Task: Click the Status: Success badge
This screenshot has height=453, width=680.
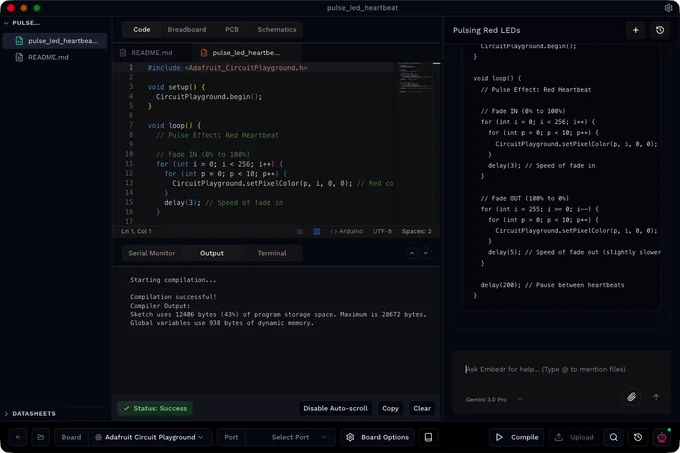Action: (155, 408)
